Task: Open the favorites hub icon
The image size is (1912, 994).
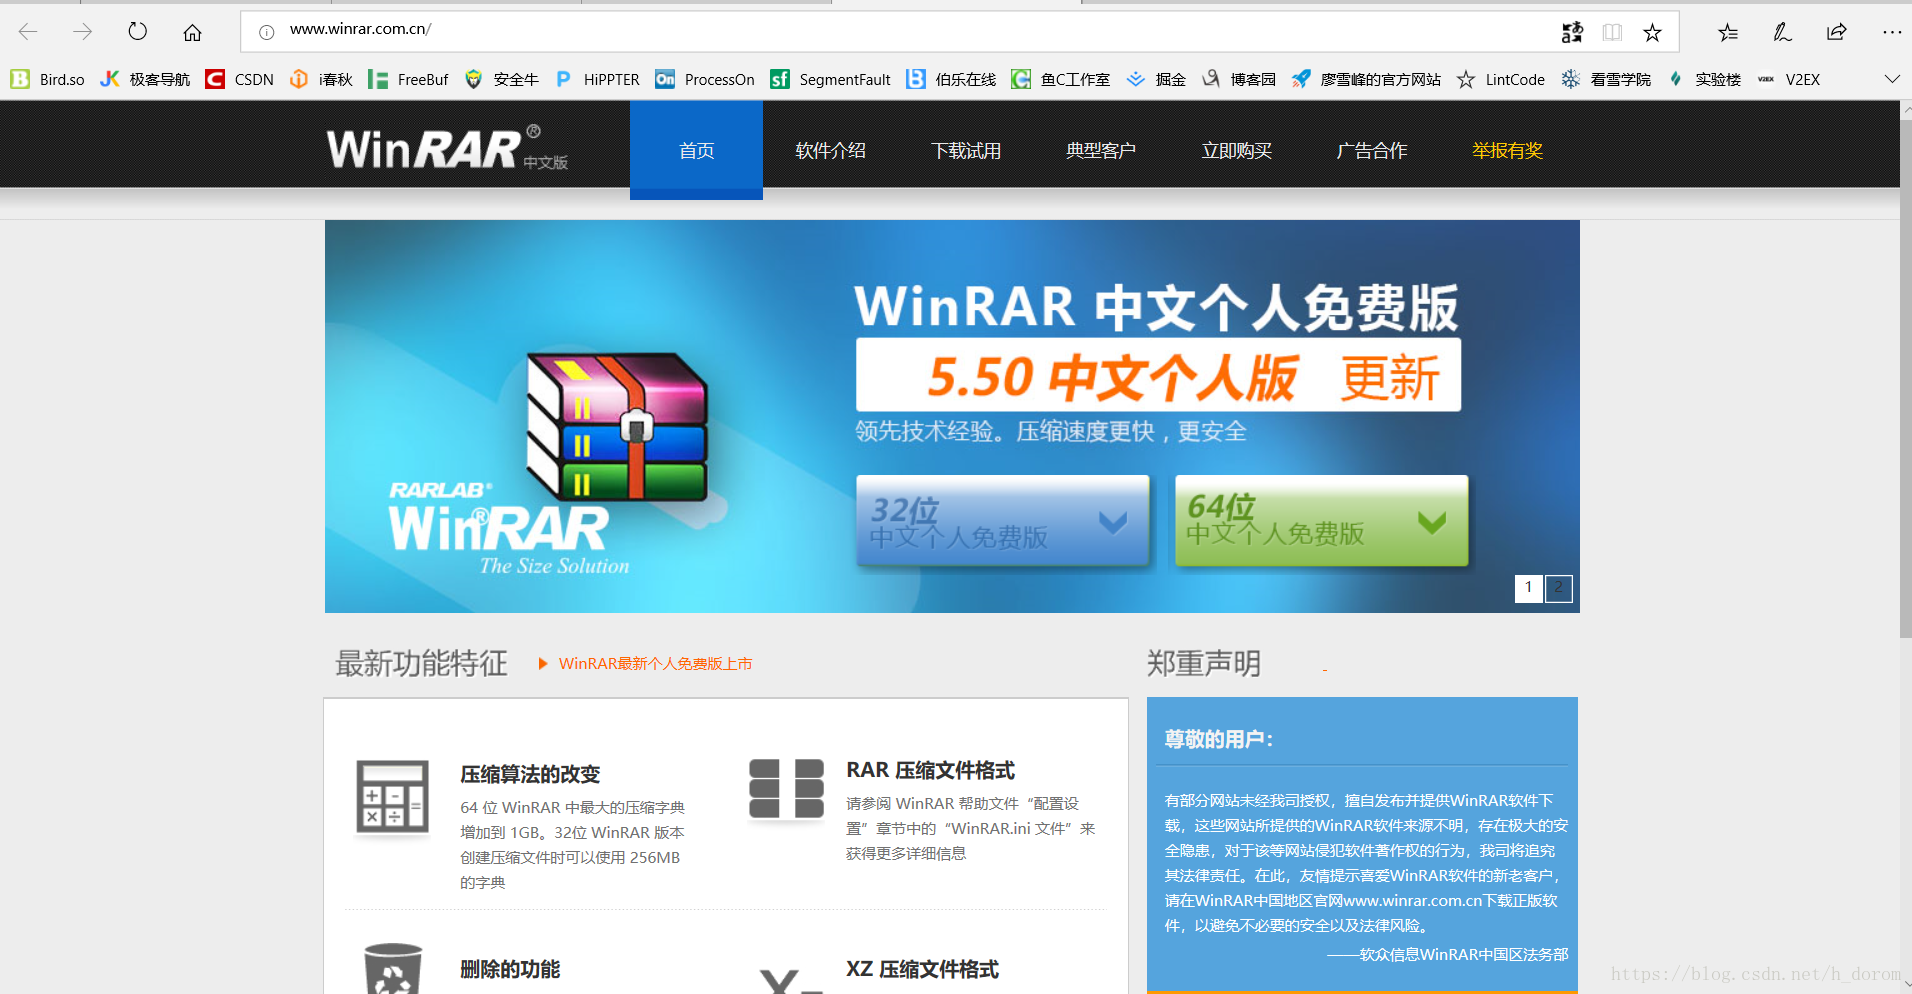Action: click(1728, 32)
